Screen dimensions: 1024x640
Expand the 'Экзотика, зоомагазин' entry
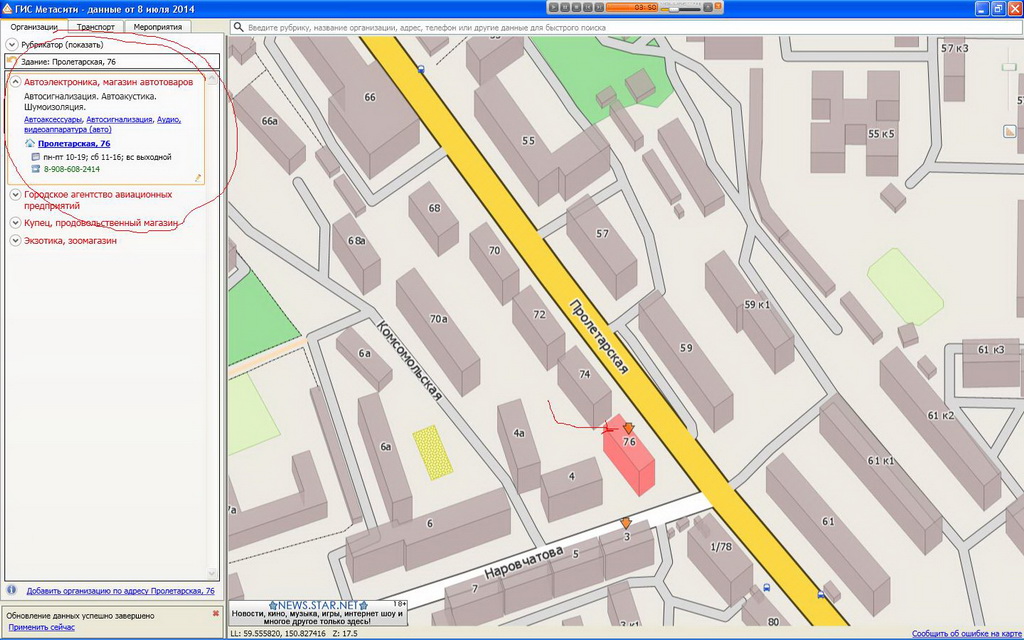(x=15, y=241)
